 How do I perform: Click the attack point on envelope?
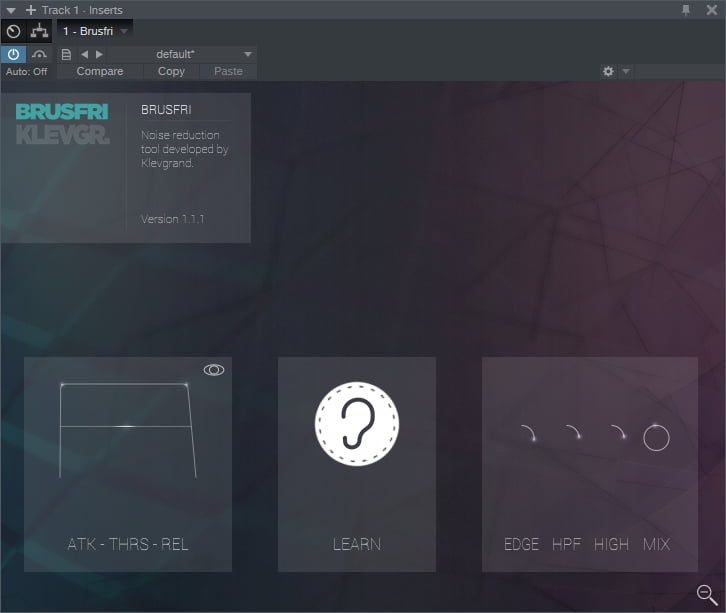(62, 384)
